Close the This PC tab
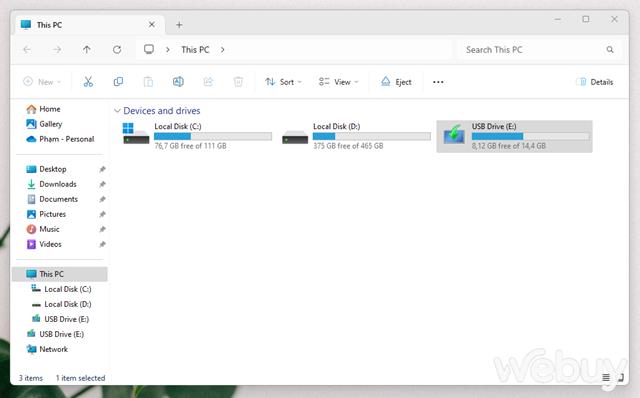The width and height of the screenshot is (640, 398). coord(151,24)
